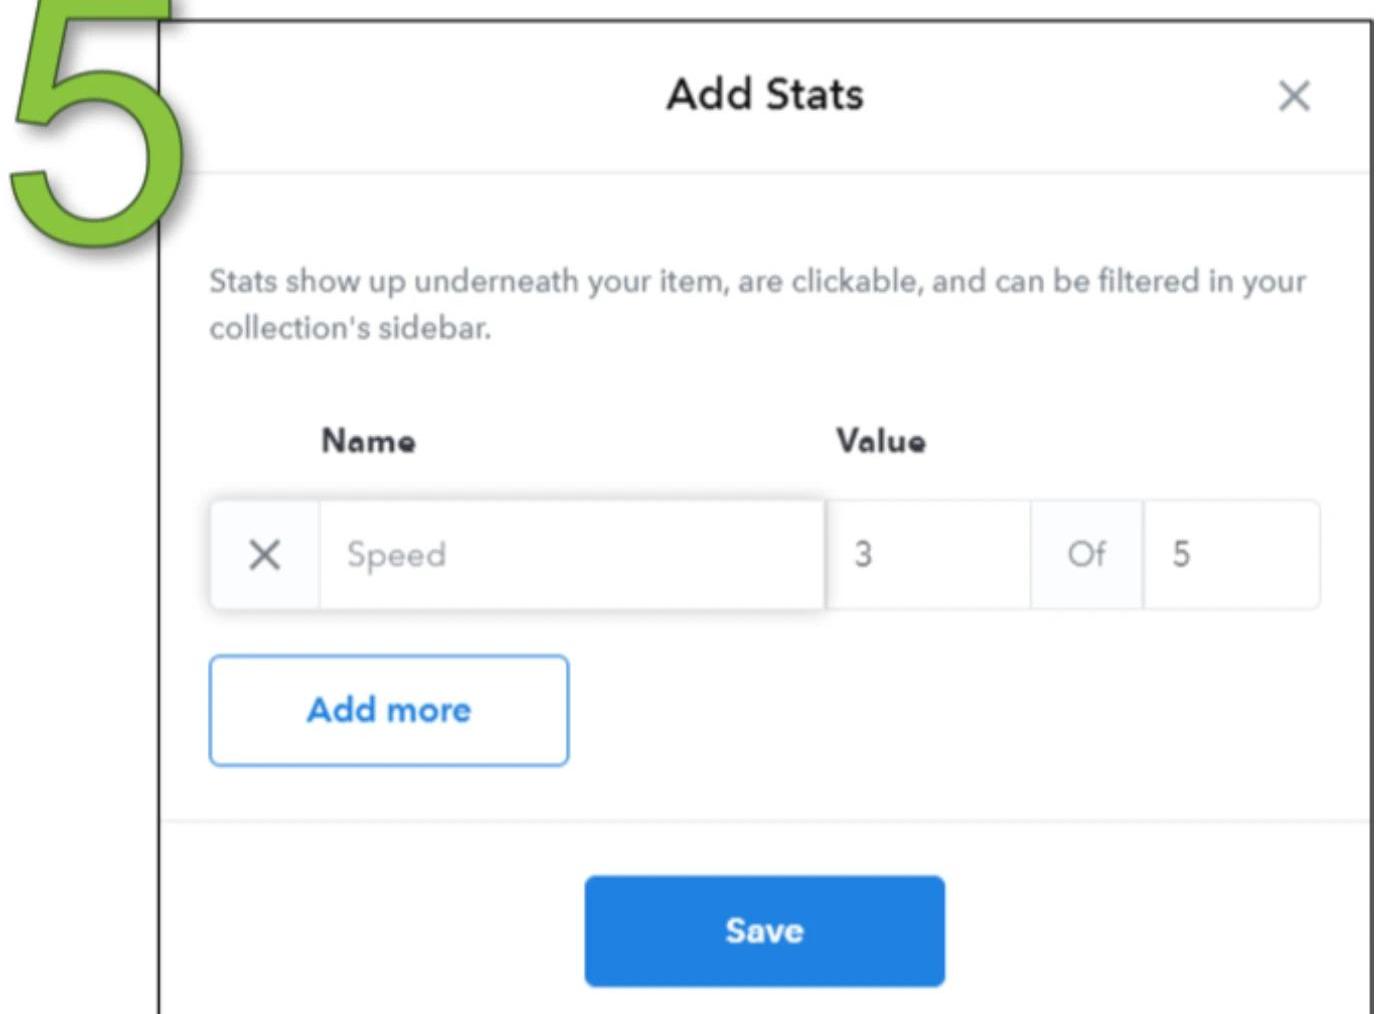This screenshot has height=1014, width=1386.
Task: Close the Add Stats dialog
Action: click(x=1294, y=96)
